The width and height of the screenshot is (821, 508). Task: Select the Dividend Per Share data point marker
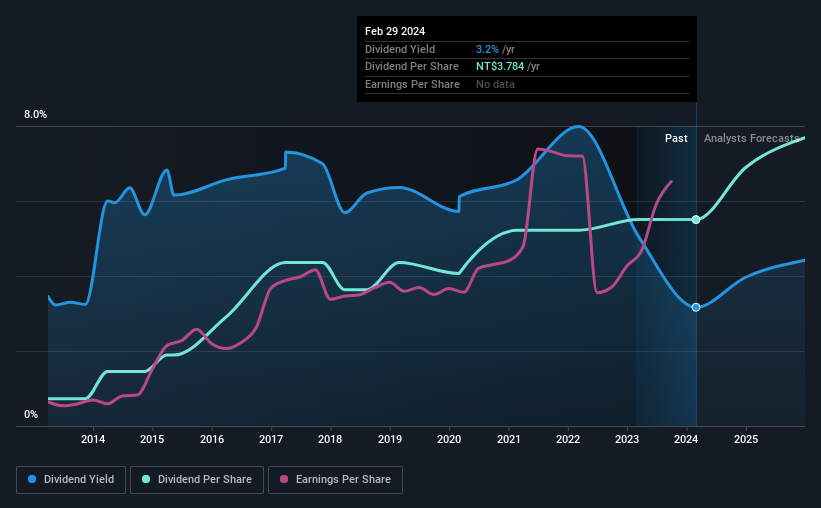click(x=696, y=219)
